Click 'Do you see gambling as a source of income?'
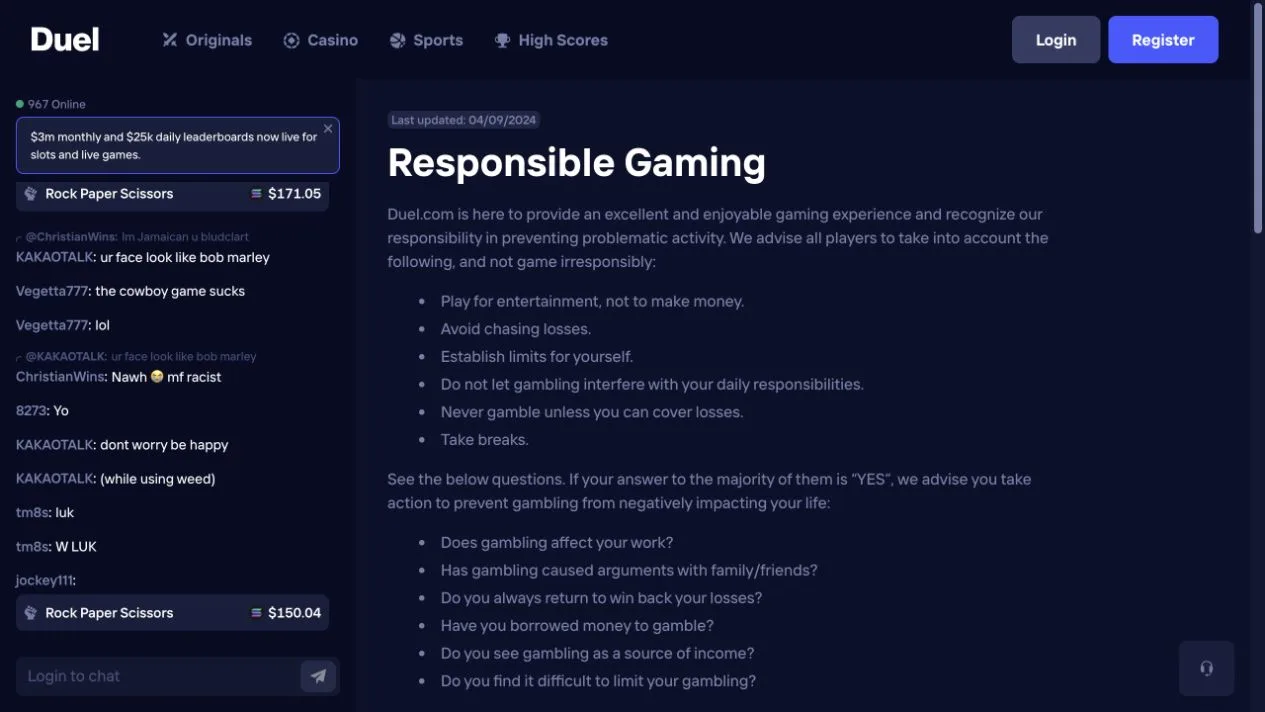 597,653
